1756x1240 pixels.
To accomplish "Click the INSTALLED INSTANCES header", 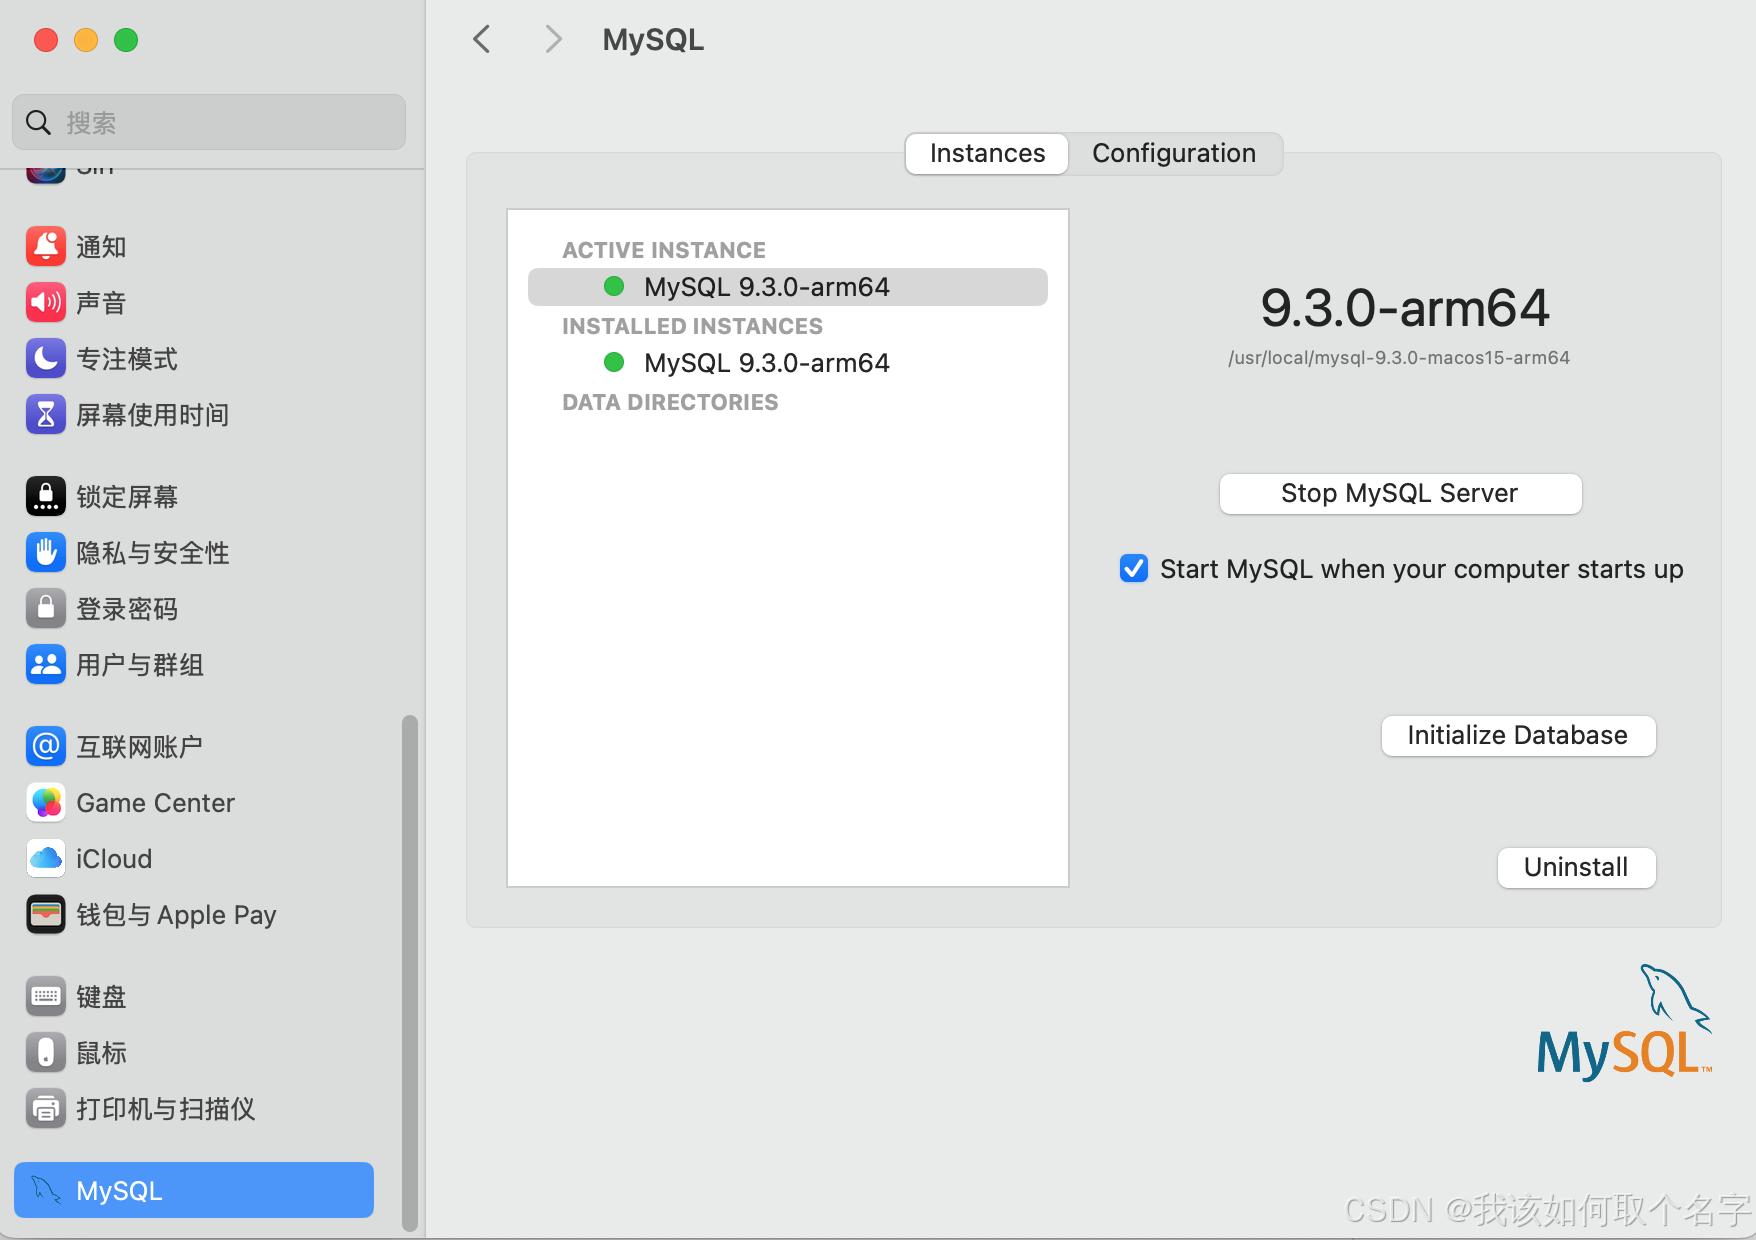I will (692, 326).
